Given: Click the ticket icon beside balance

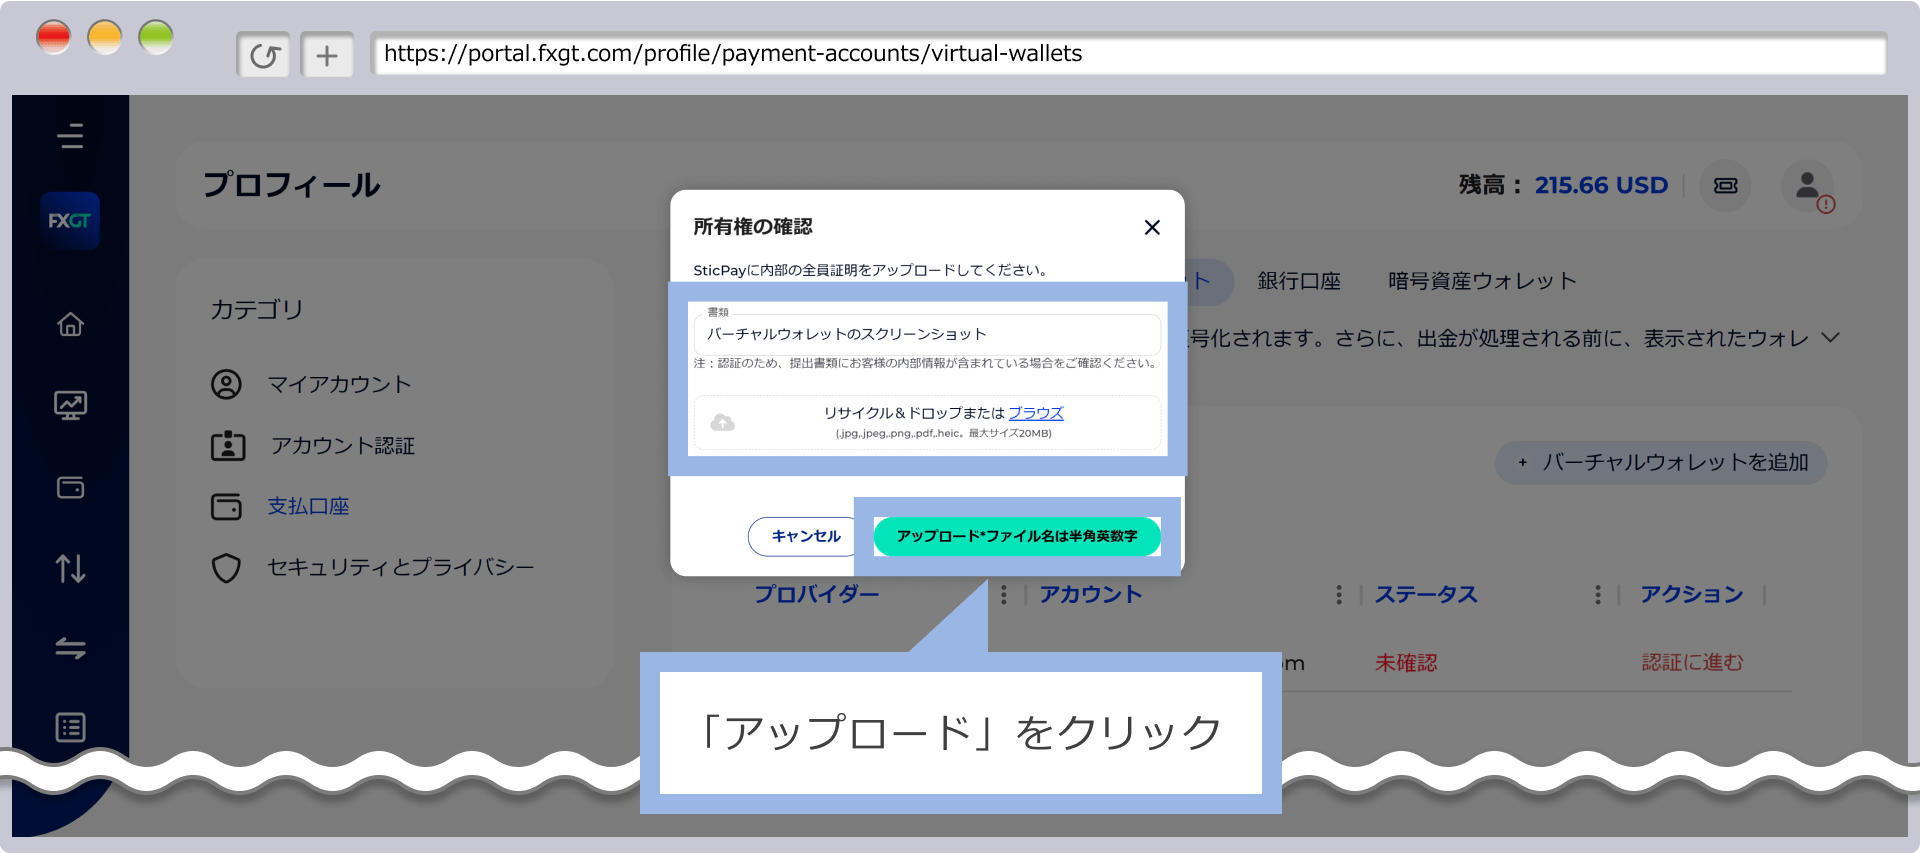Looking at the screenshot, I should (x=1726, y=186).
